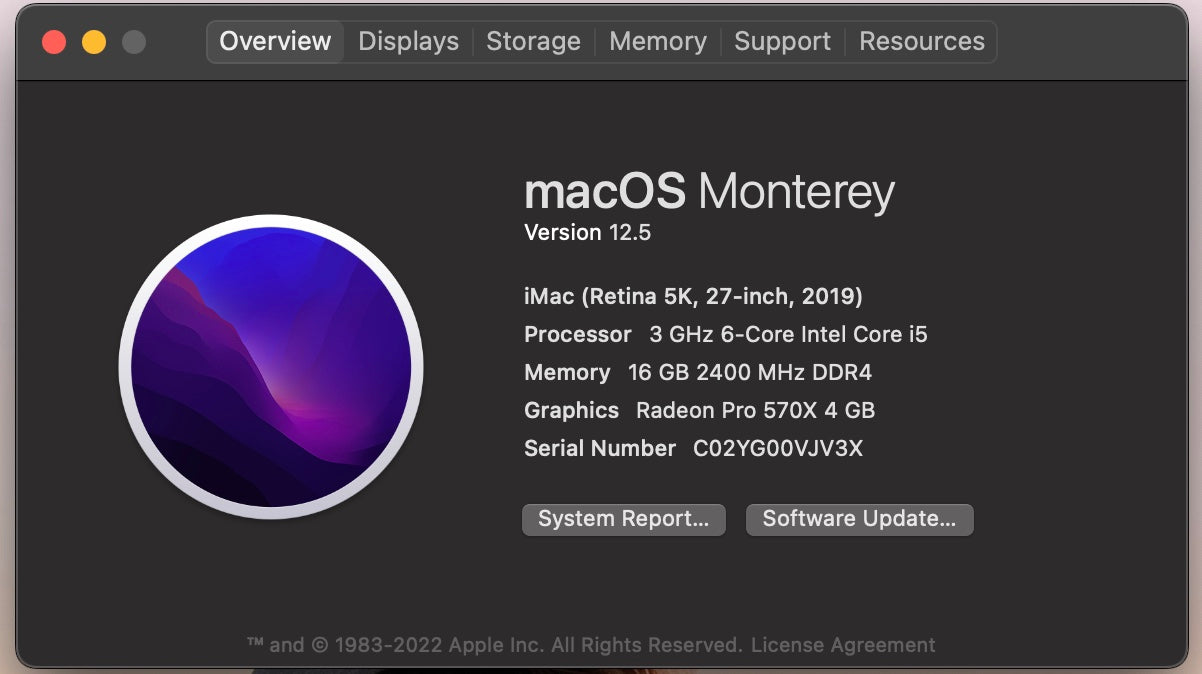
Task: Open the Resources tab
Action: point(921,41)
